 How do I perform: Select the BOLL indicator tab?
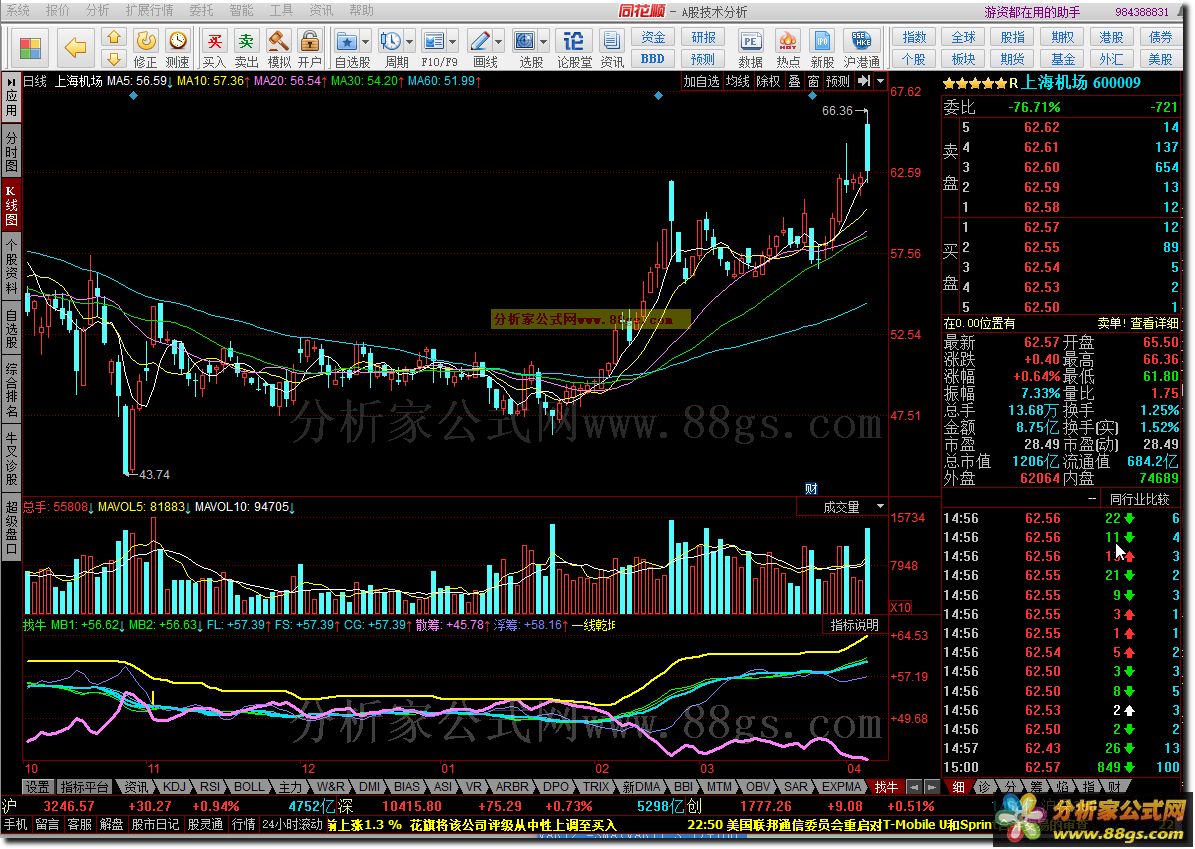click(248, 787)
